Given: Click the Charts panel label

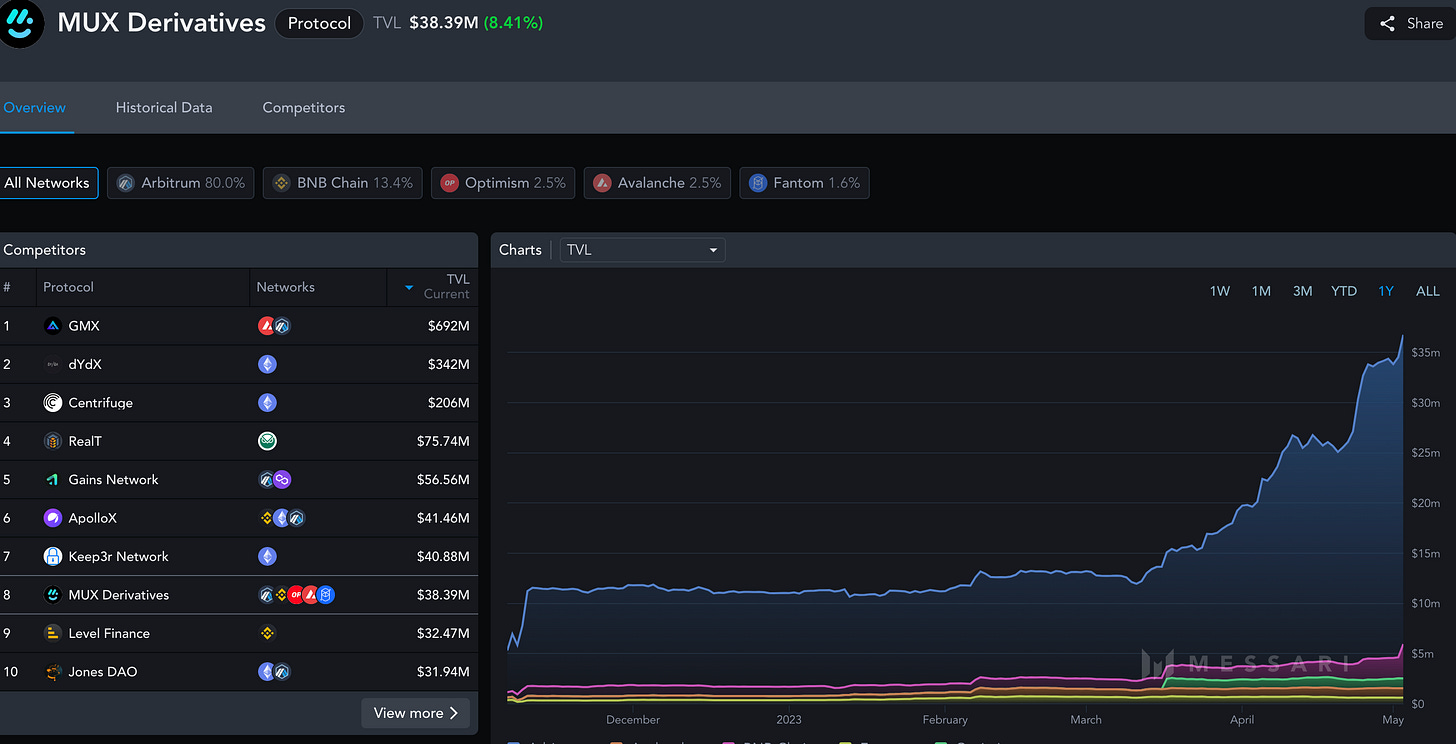Looking at the screenshot, I should point(520,250).
